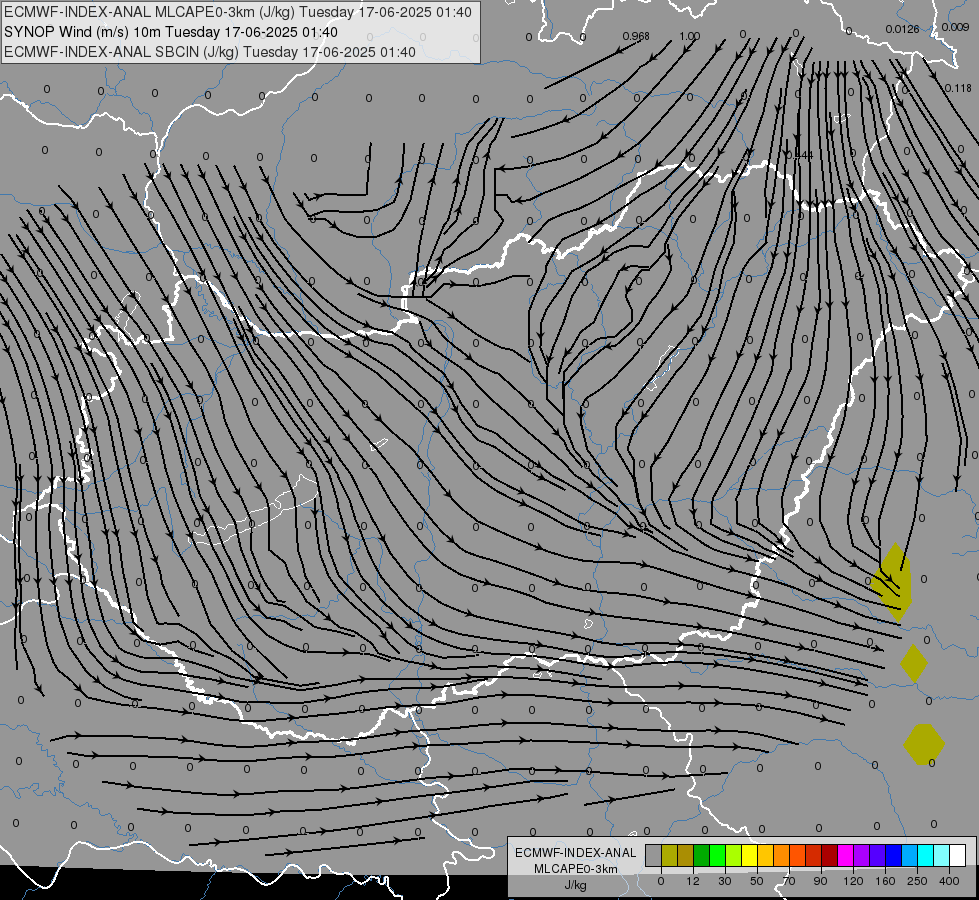Viewport: 979px width, 900px height.
Task: Click the 0.118 grid value
Action: pos(958,88)
